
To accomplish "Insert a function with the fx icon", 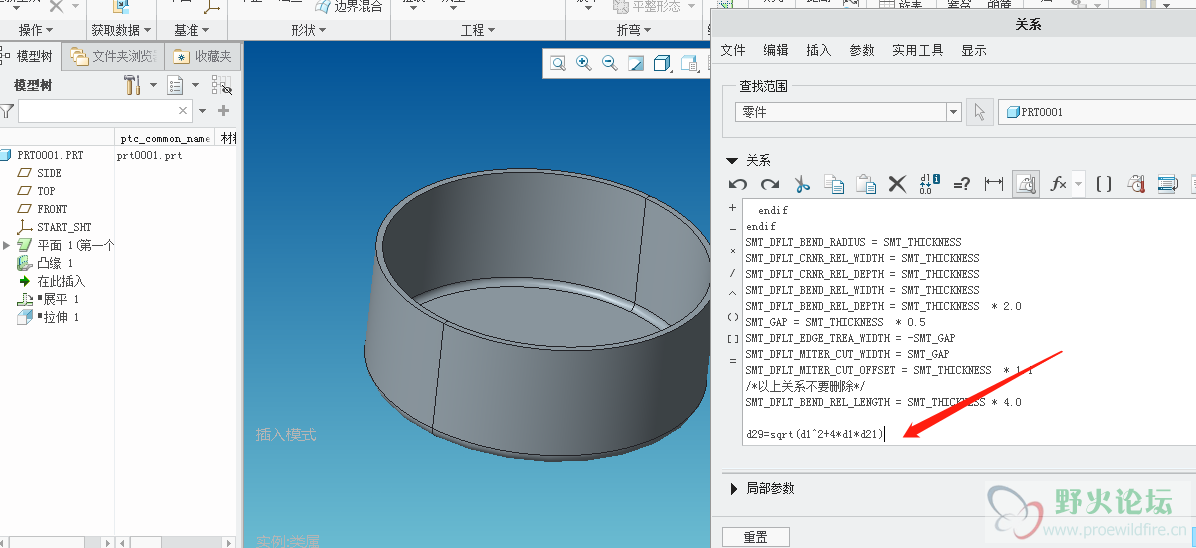I will pyautogui.click(x=1059, y=184).
